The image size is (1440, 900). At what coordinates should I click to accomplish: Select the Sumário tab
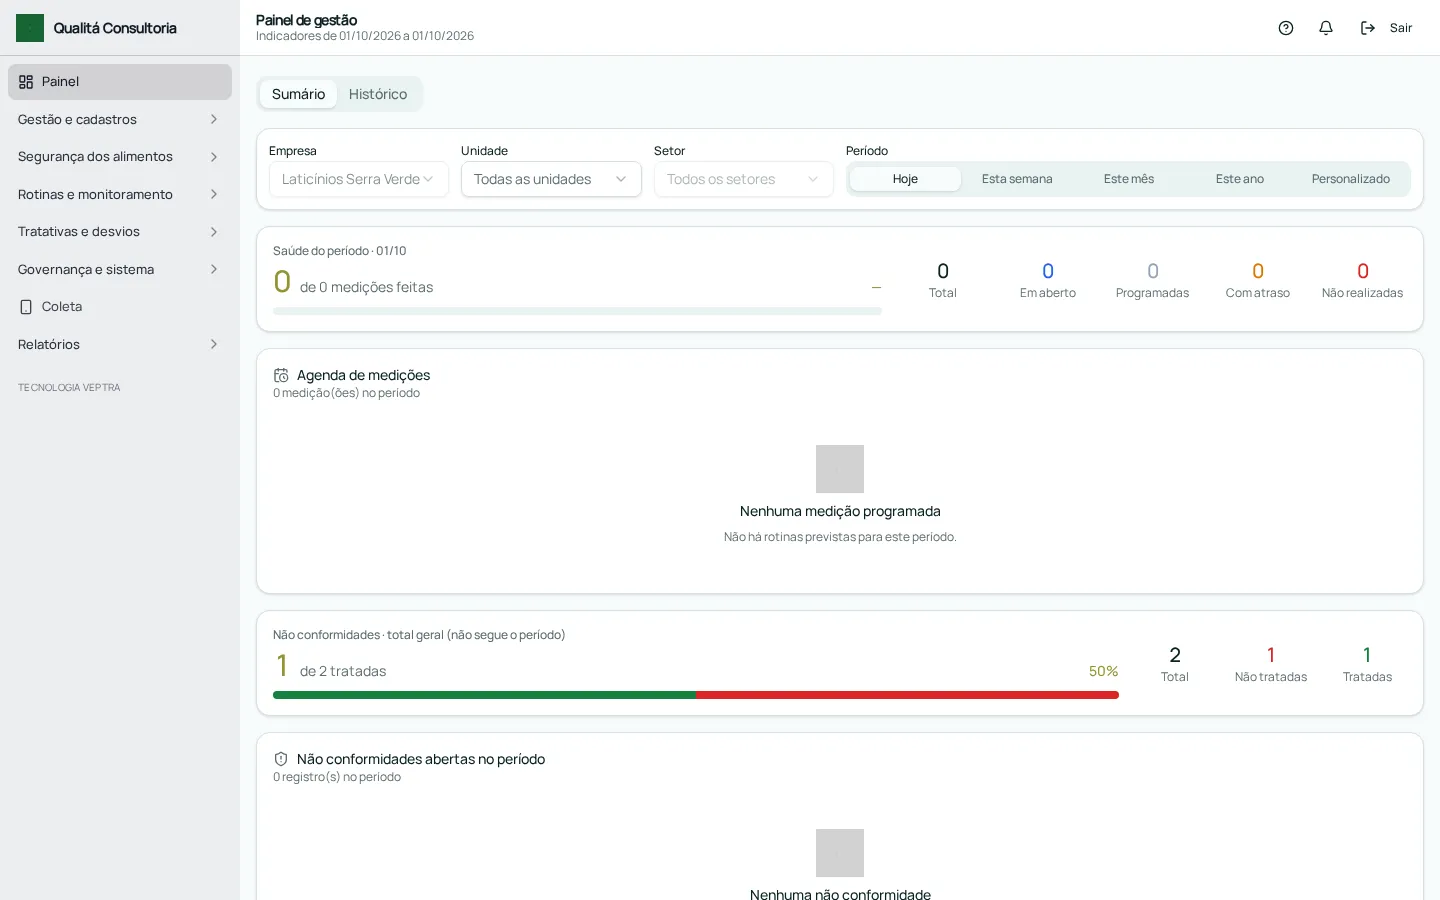pyautogui.click(x=298, y=94)
